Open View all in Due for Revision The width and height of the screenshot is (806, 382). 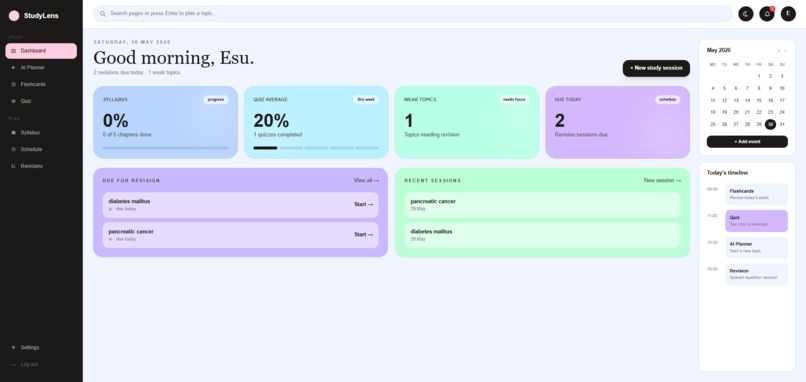[x=366, y=180]
